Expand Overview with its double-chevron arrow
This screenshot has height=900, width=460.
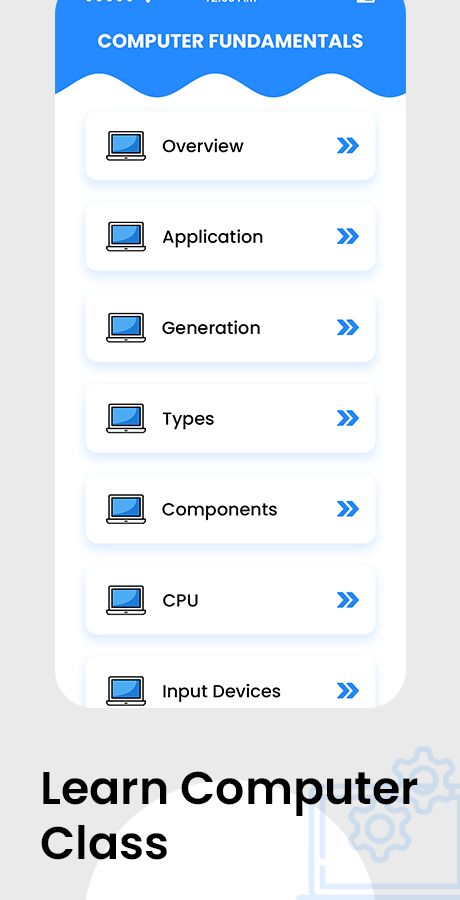[347, 146]
